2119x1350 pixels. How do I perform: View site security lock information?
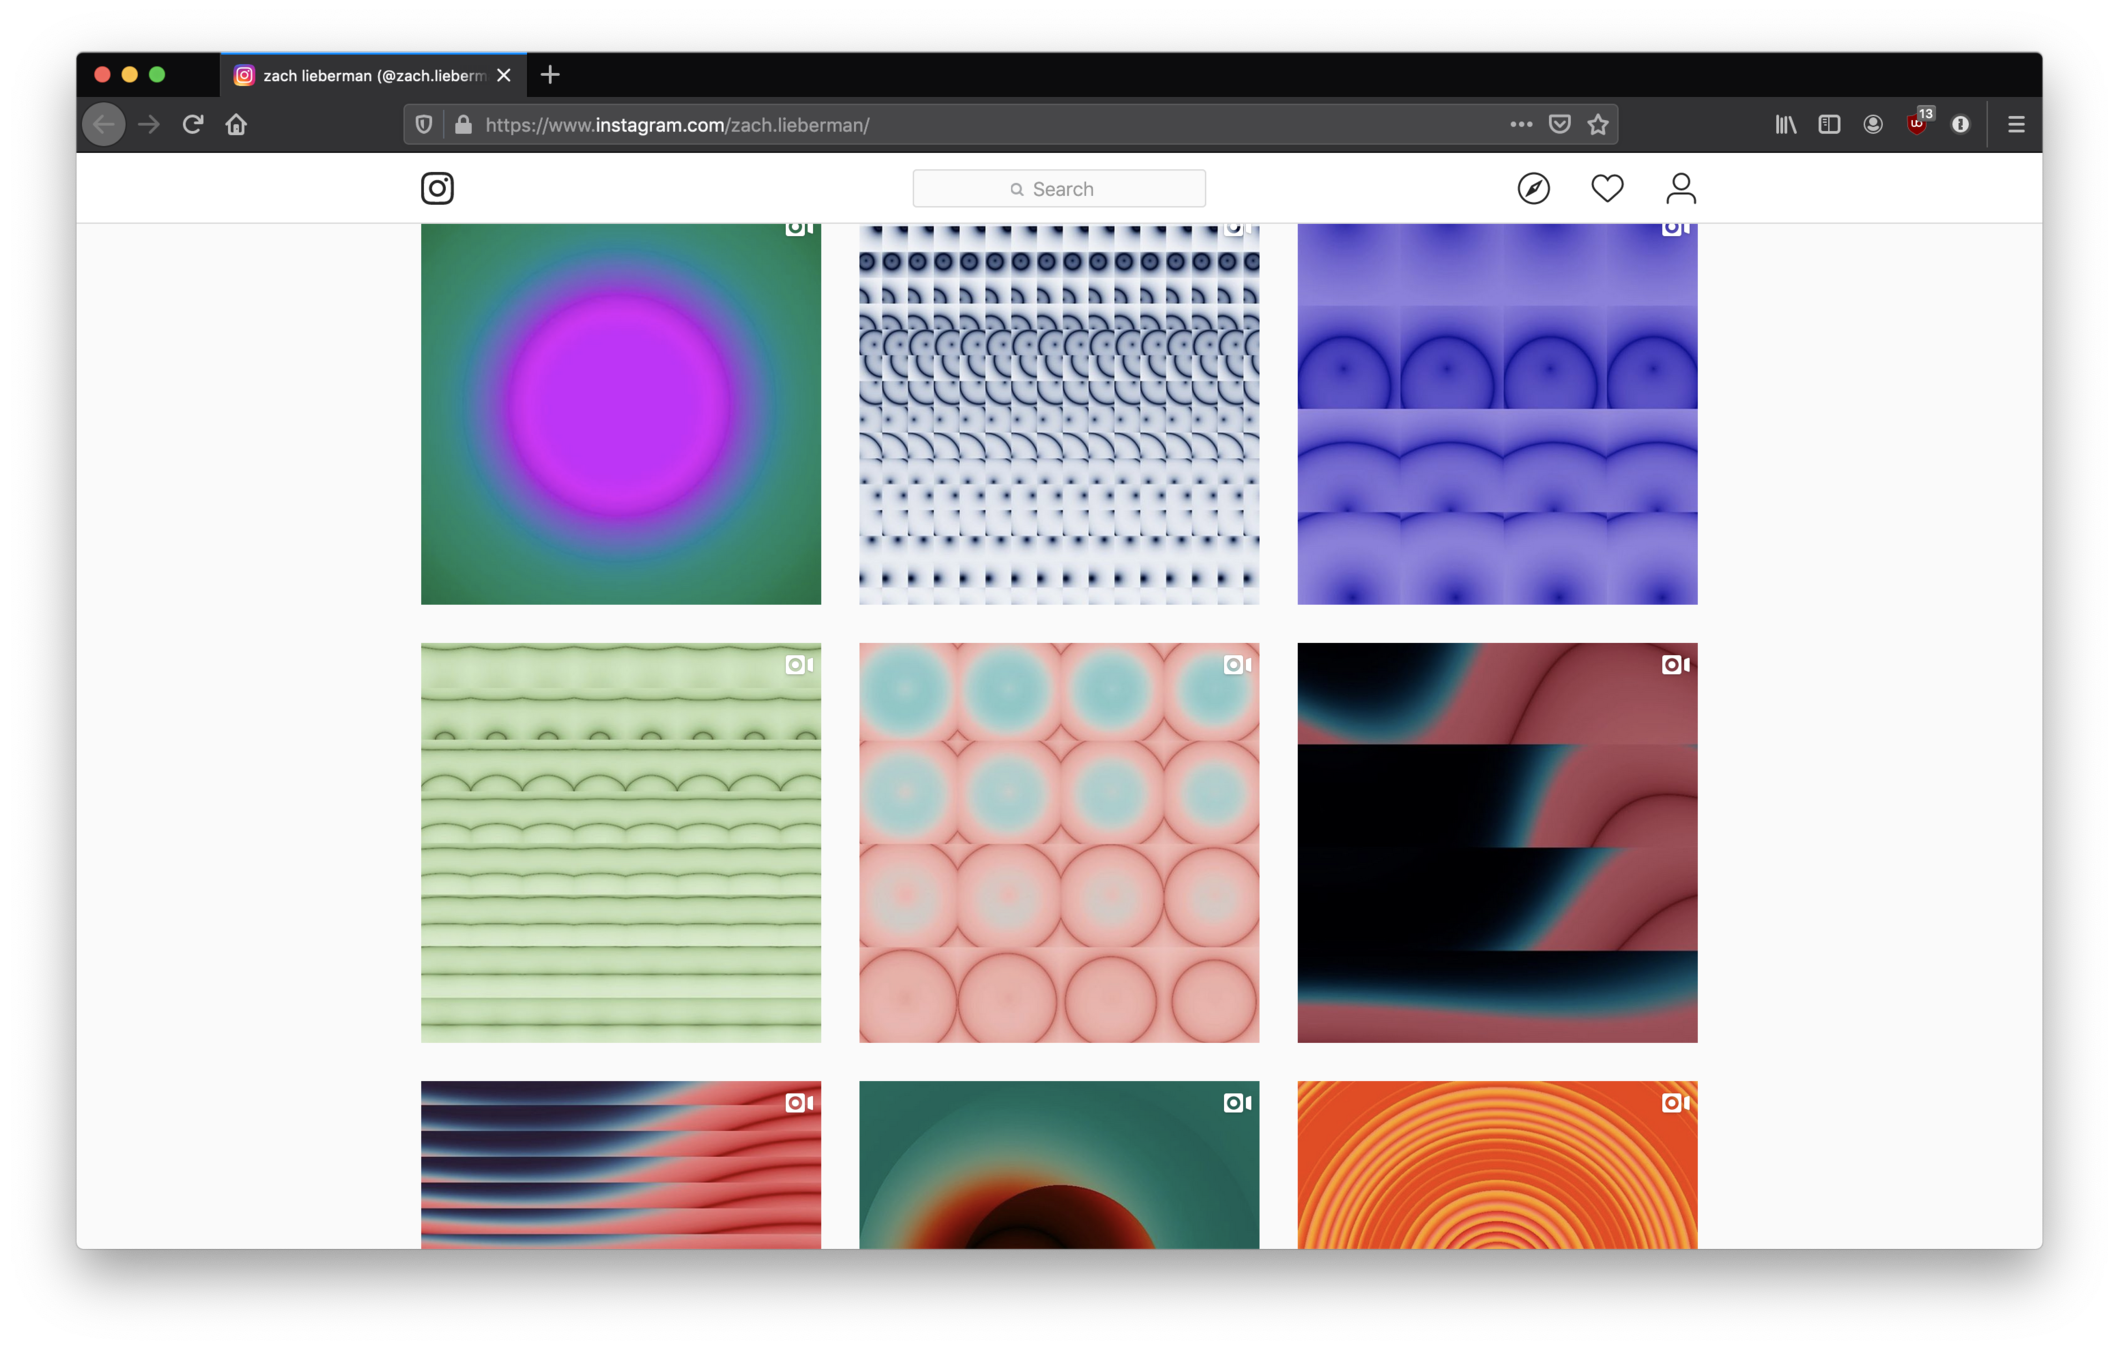point(463,125)
